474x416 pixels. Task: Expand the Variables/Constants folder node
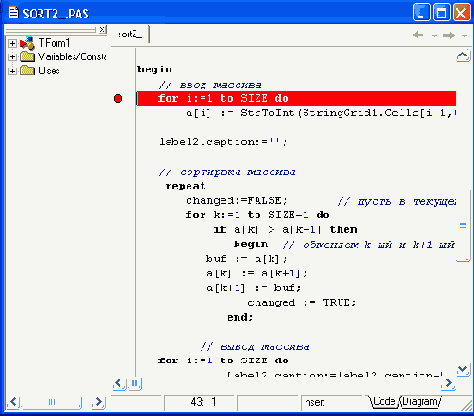pos(12,57)
